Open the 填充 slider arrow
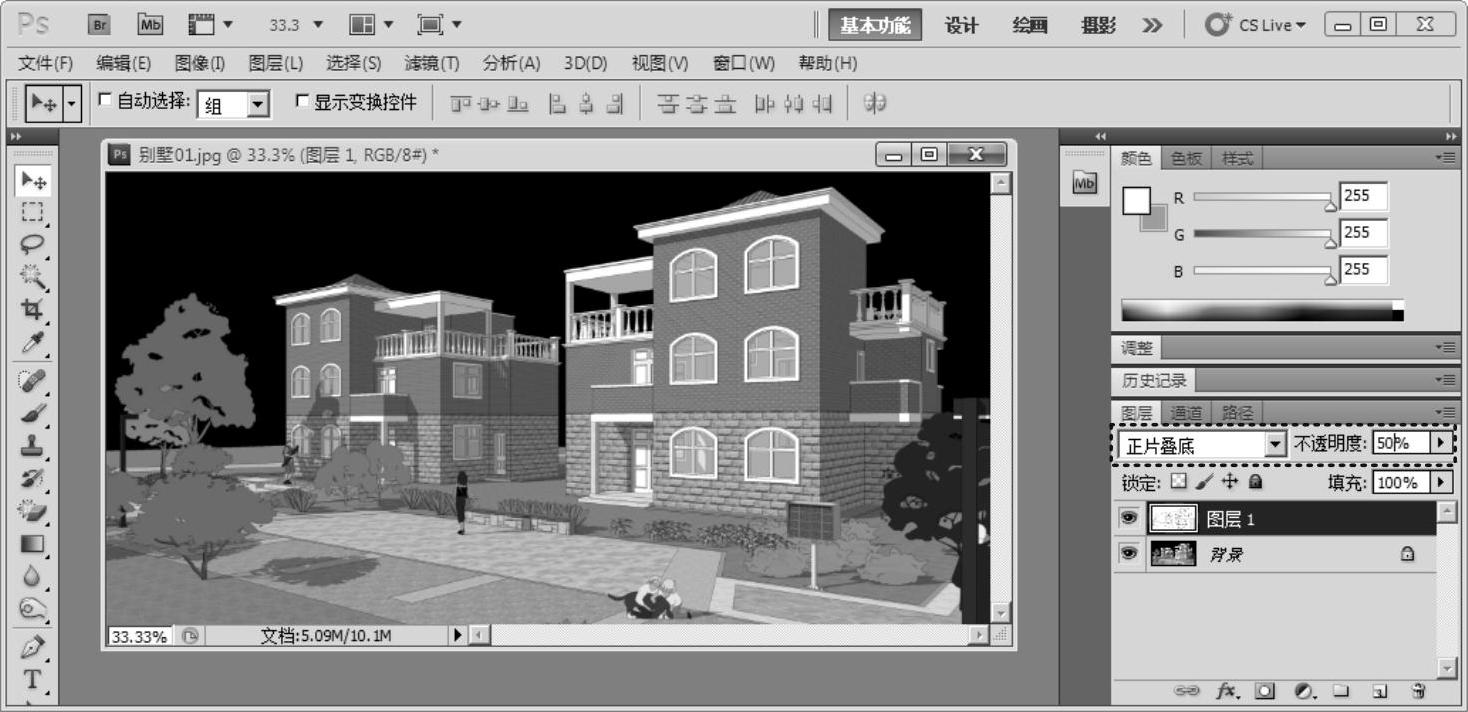The width and height of the screenshot is (1468, 712). 1441,482
